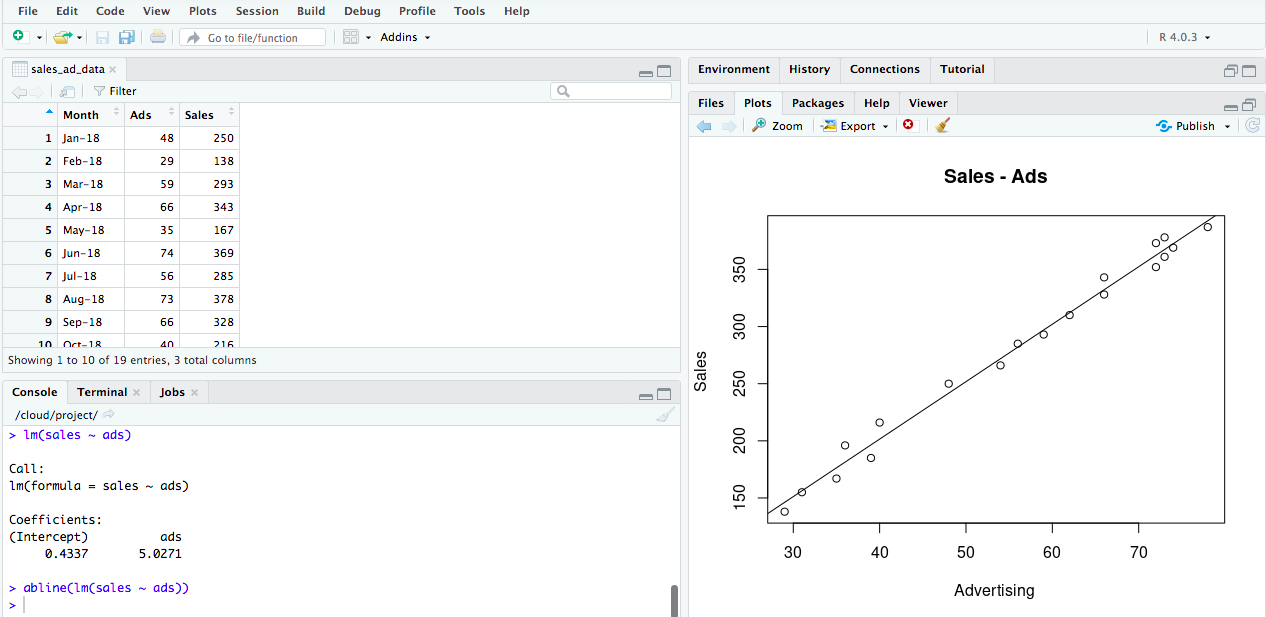
Task: Open the Plots menu
Action: click(202, 11)
